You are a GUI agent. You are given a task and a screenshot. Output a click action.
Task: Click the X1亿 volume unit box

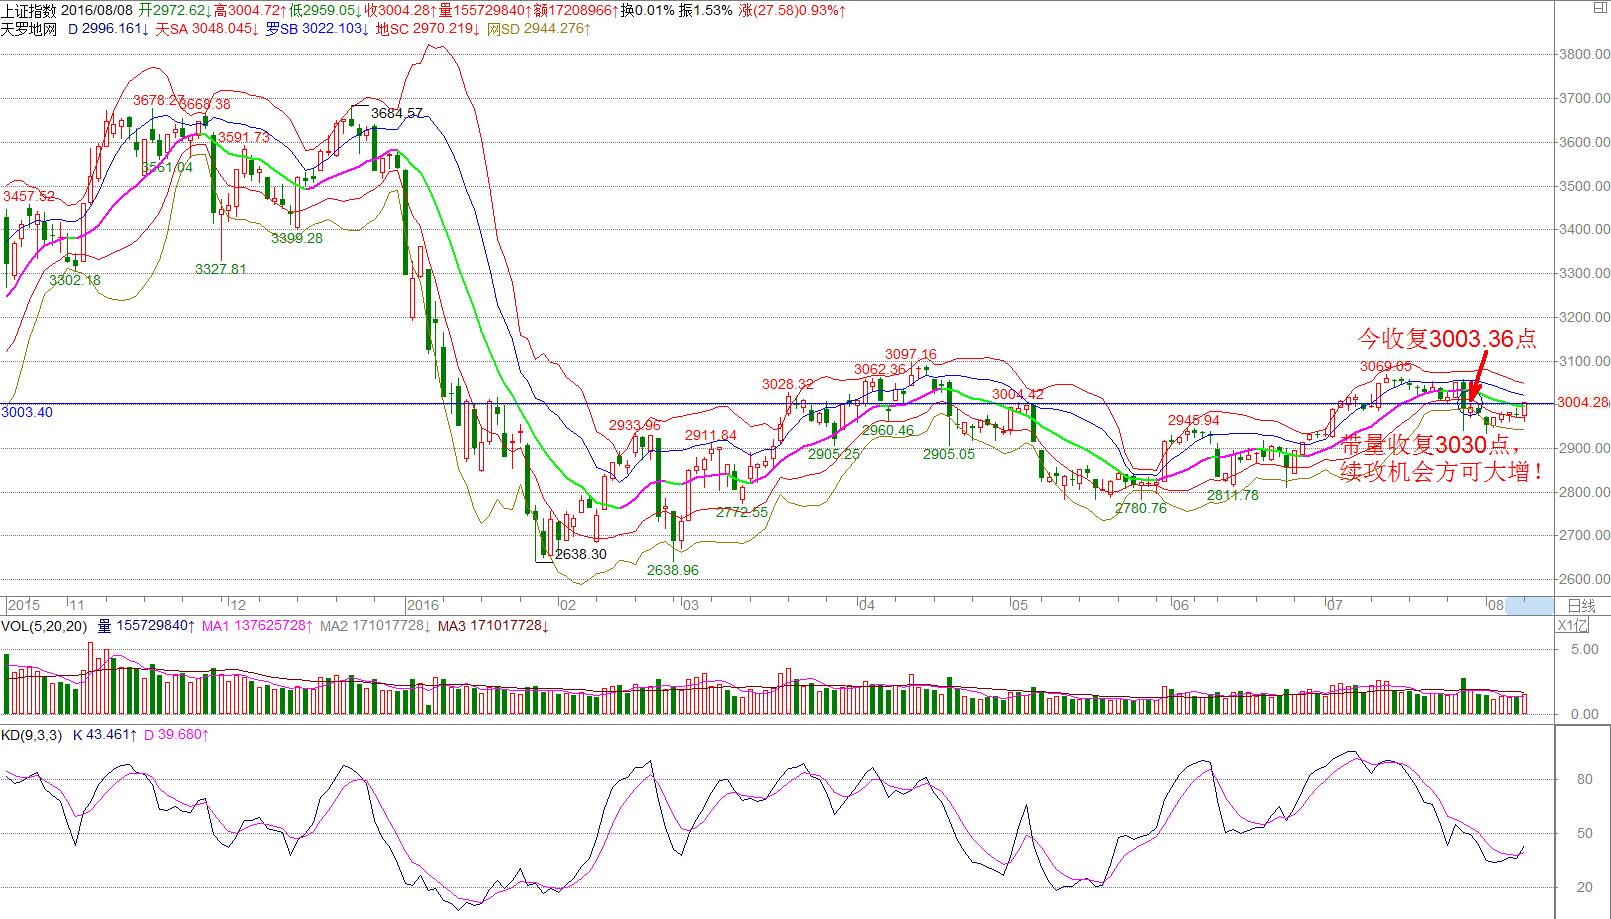(1573, 627)
